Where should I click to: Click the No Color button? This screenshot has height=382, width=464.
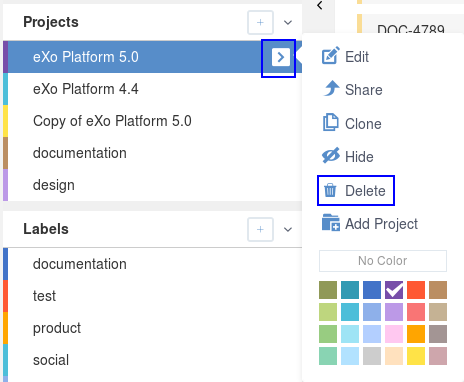point(383,261)
